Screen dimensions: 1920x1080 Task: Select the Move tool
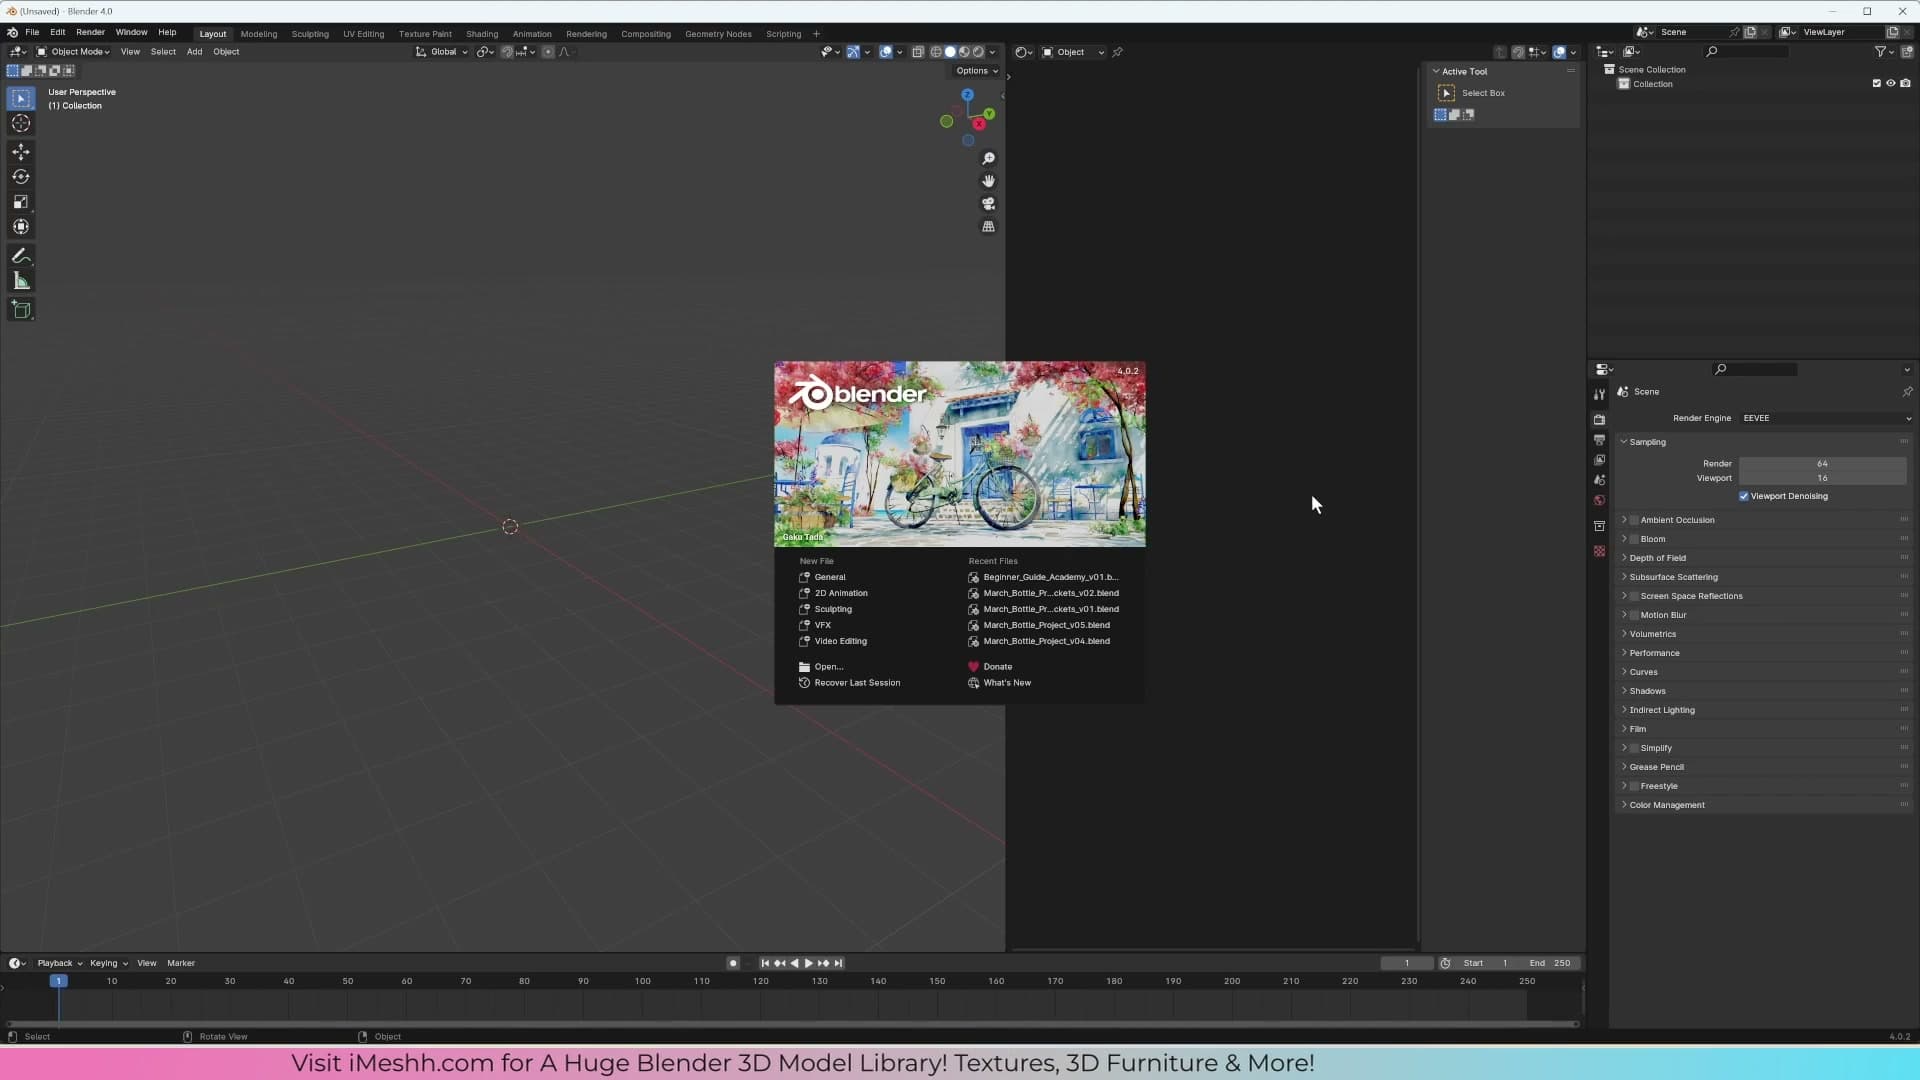pyautogui.click(x=21, y=152)
